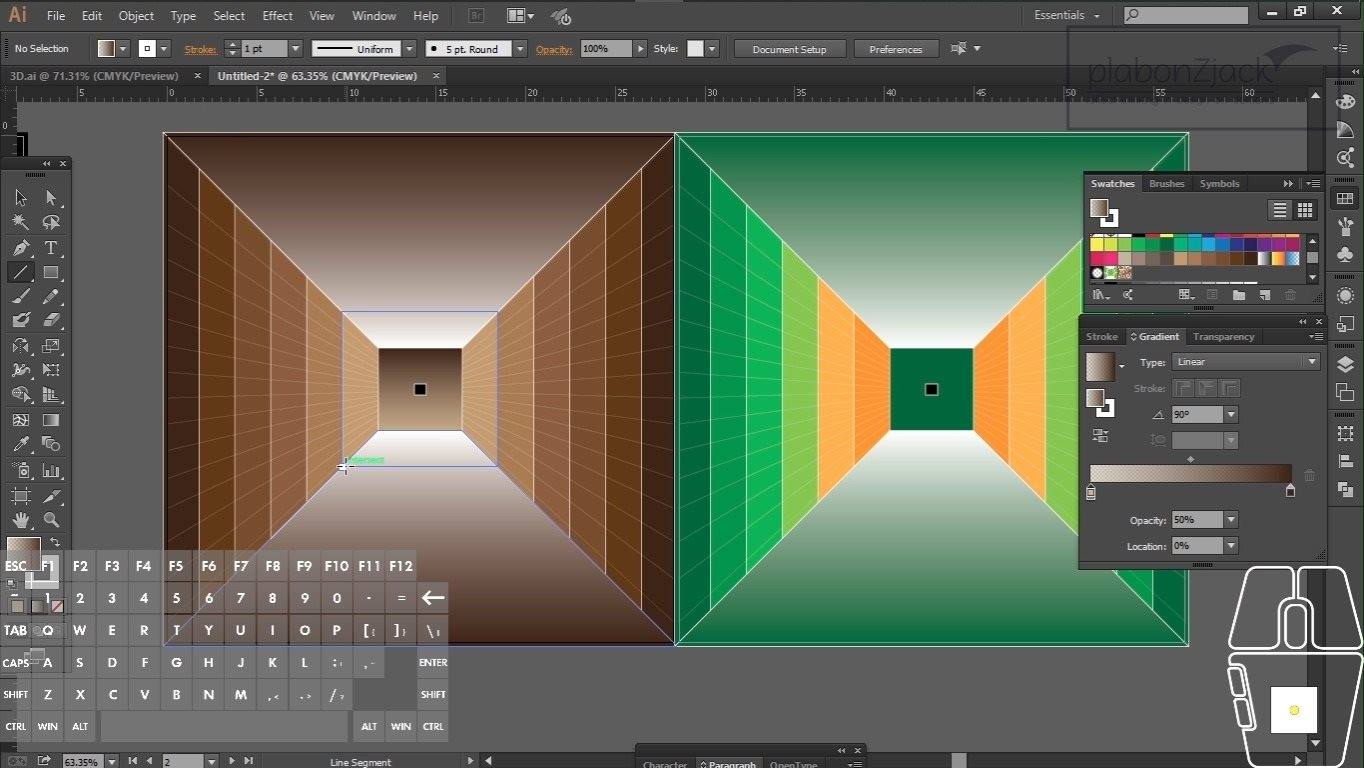Open the Window menu
Image resolution: width=1364 pixels, height=768 pixels.
(x=374, y=16)
